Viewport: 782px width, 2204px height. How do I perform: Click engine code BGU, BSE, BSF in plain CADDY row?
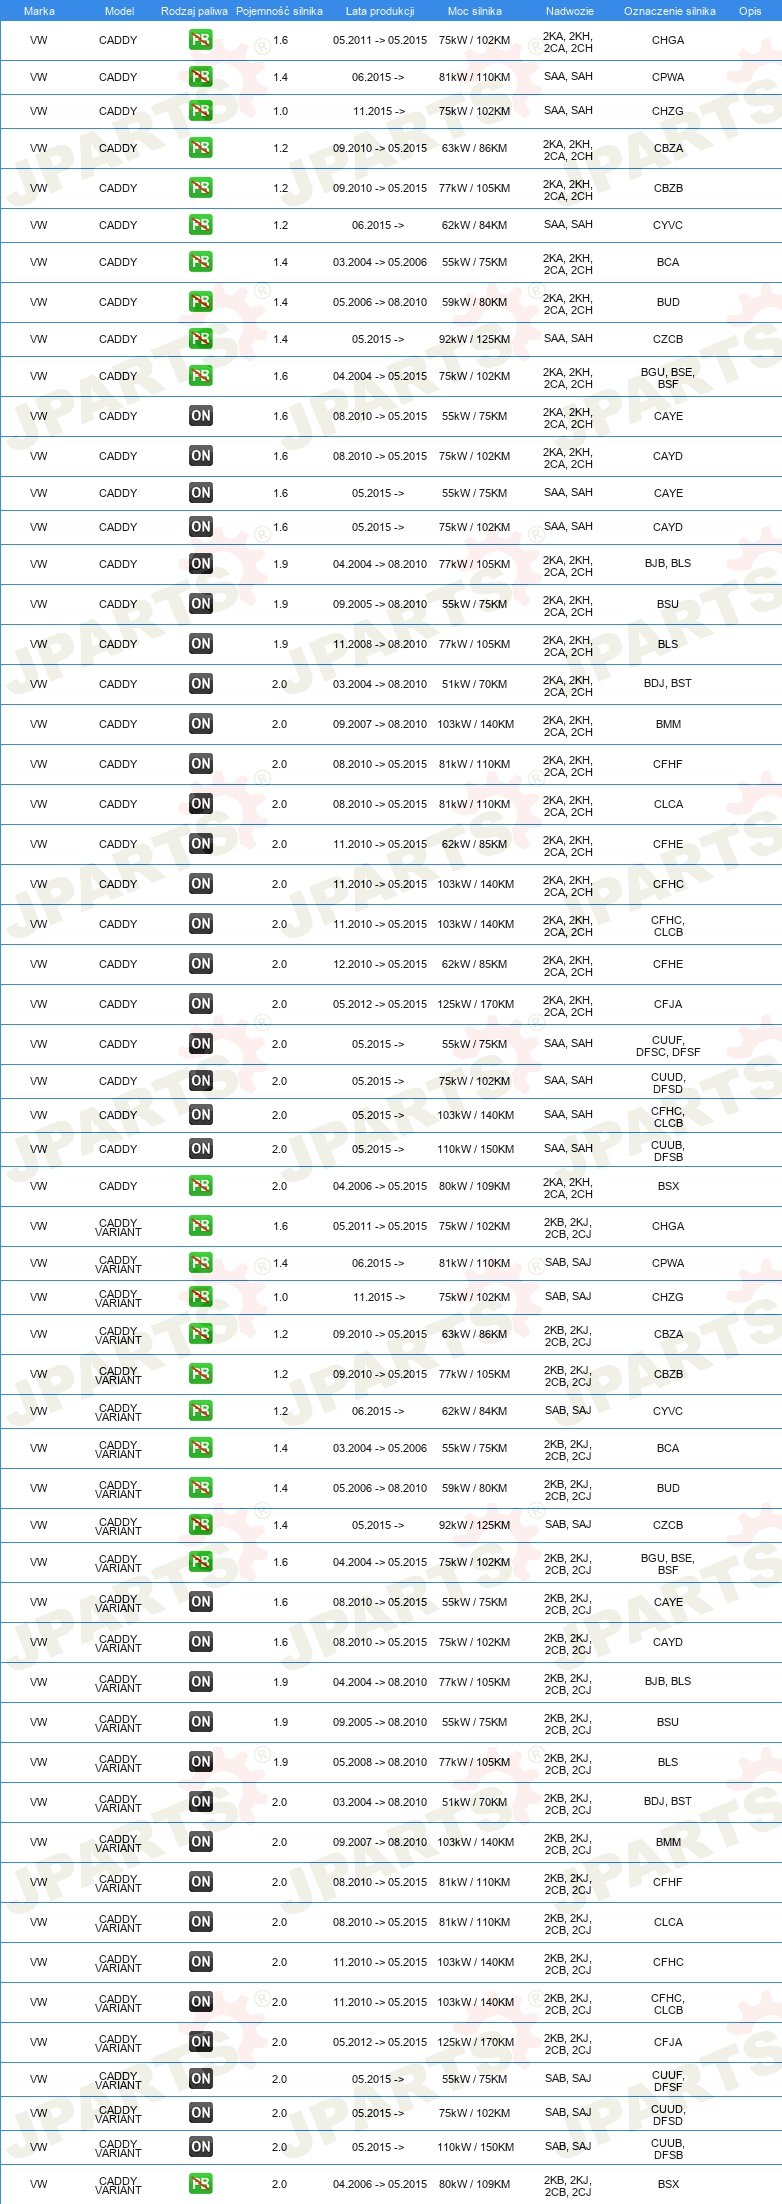pyautogui.click(x=668, y=377)
